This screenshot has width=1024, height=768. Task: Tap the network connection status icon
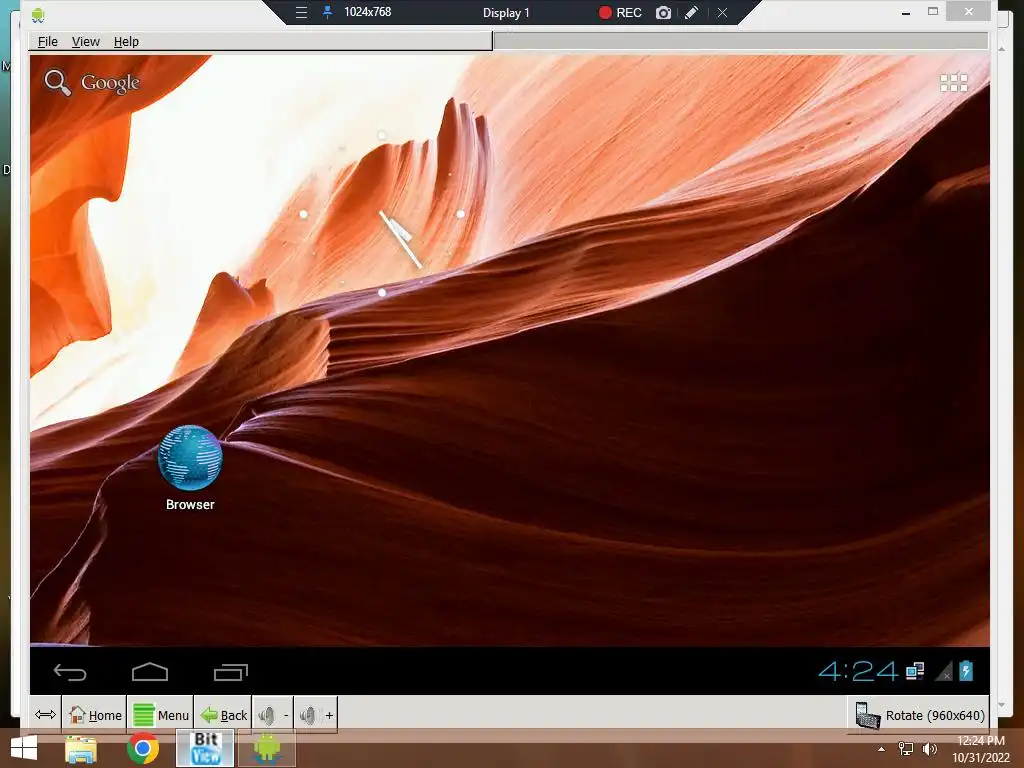point(915,671)
